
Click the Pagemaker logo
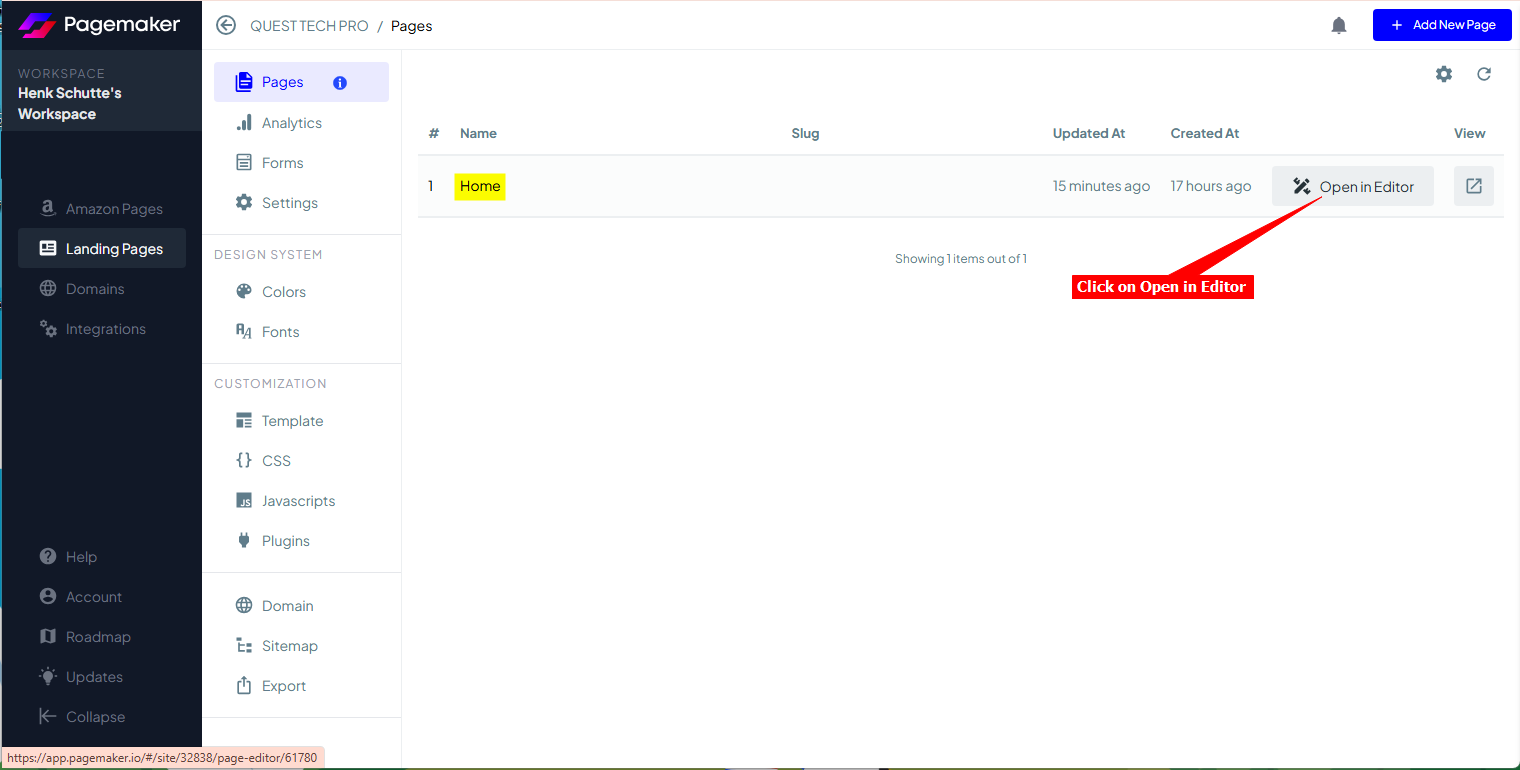coord(99,25)
